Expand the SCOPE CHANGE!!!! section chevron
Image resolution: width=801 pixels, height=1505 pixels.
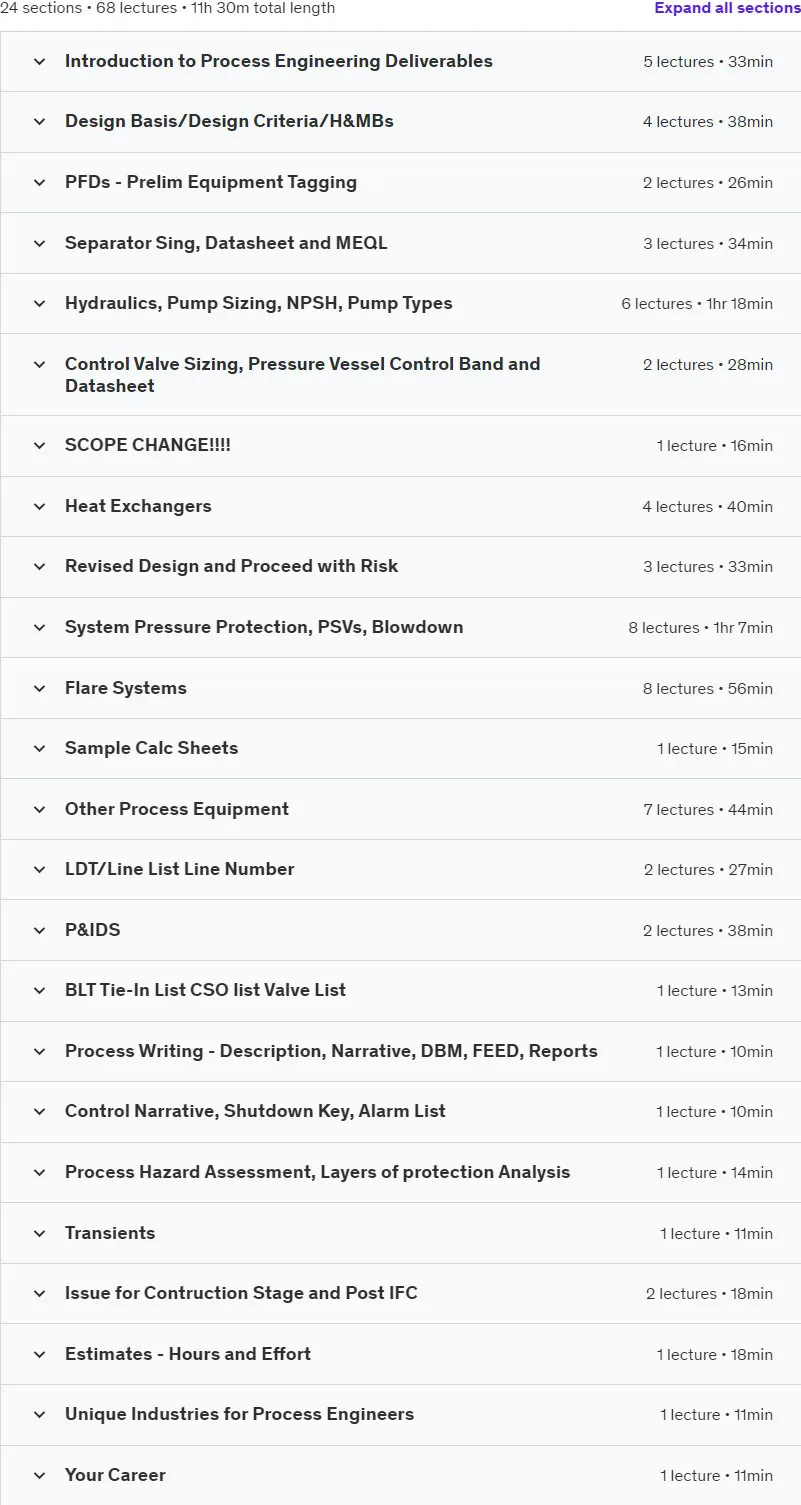click(x=40, y=446)
